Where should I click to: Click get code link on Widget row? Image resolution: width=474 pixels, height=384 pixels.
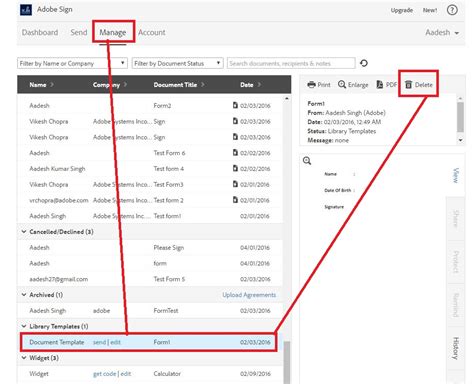click(x=104, y=374)
